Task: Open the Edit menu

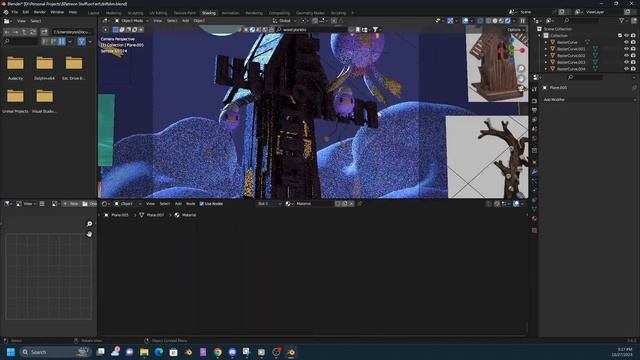Action: (x=26, y=12)
